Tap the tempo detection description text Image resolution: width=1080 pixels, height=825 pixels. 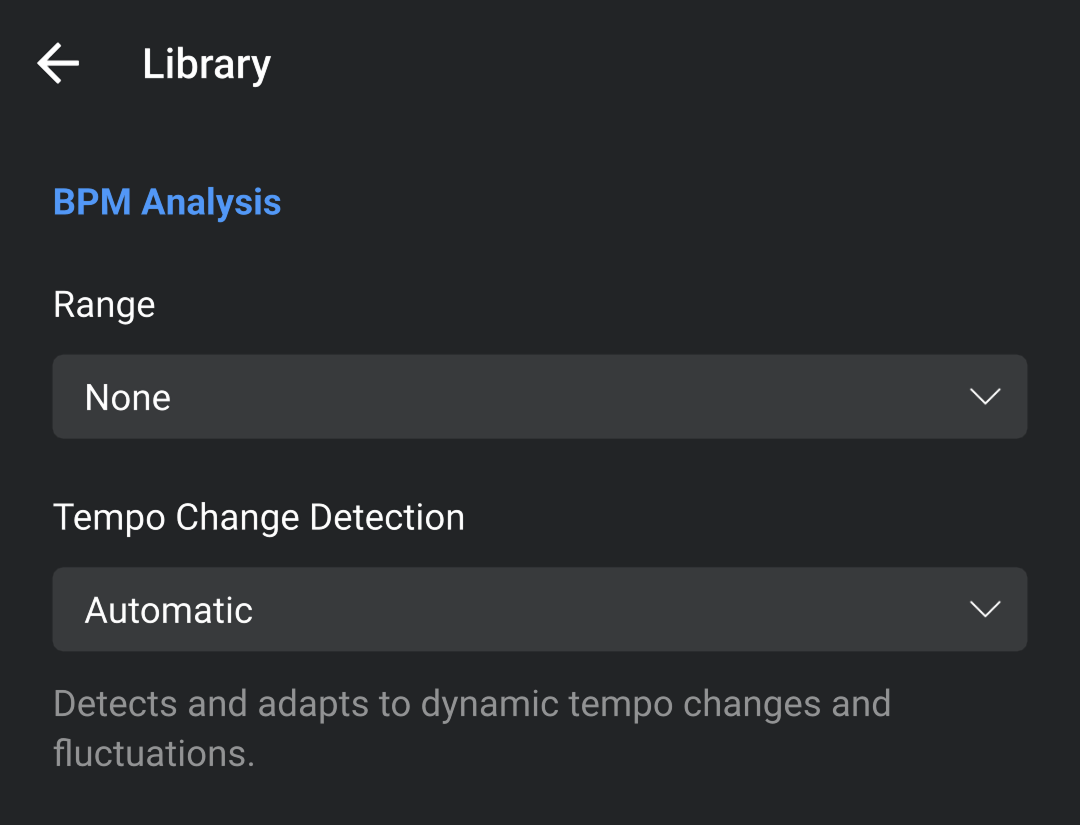(471, 704)
